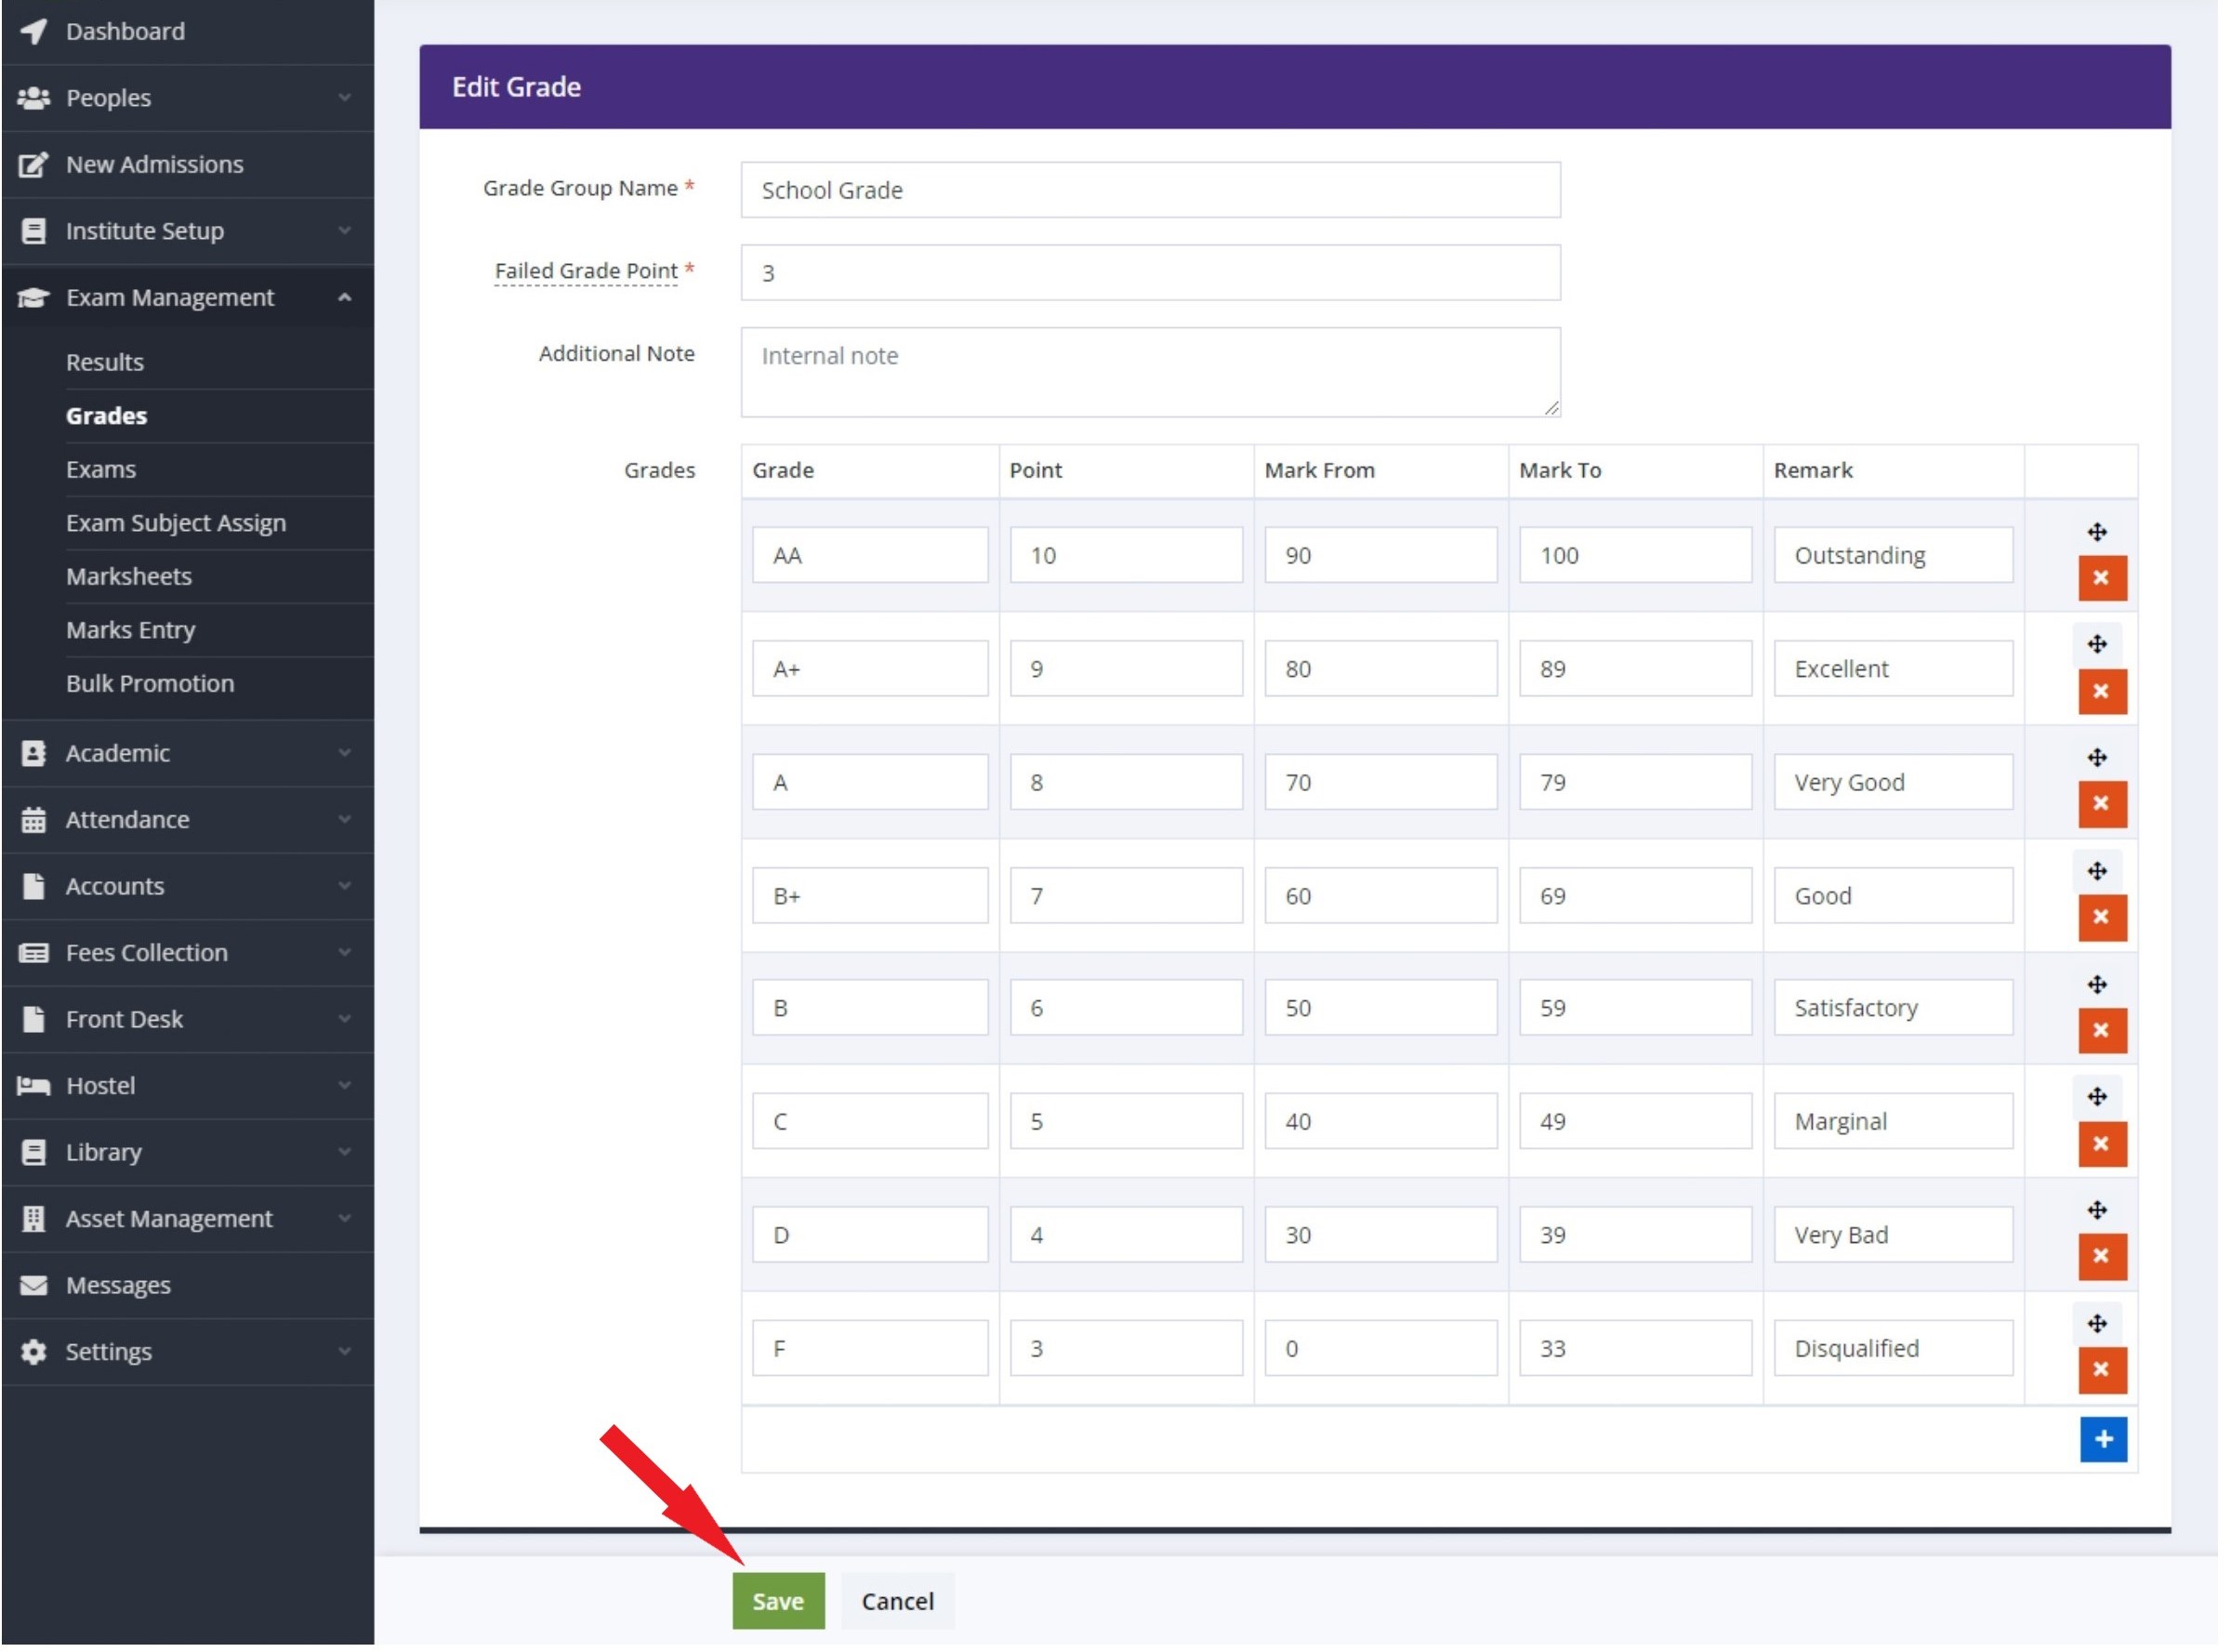2231x1652 pixels.
Task: Expand the Institute Setup chevron
Action: click(x=346, y=232)
